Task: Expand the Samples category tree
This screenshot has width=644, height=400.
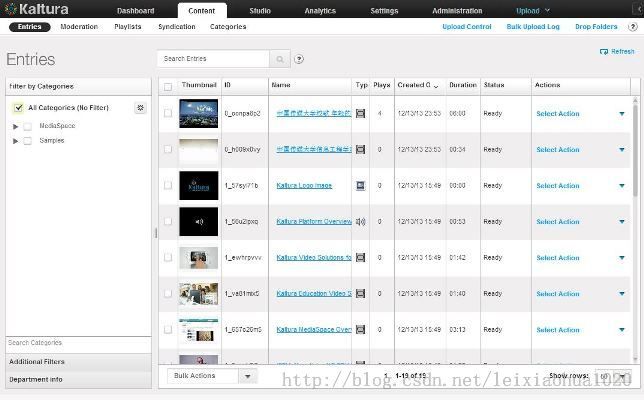Action: coord(16,141)
